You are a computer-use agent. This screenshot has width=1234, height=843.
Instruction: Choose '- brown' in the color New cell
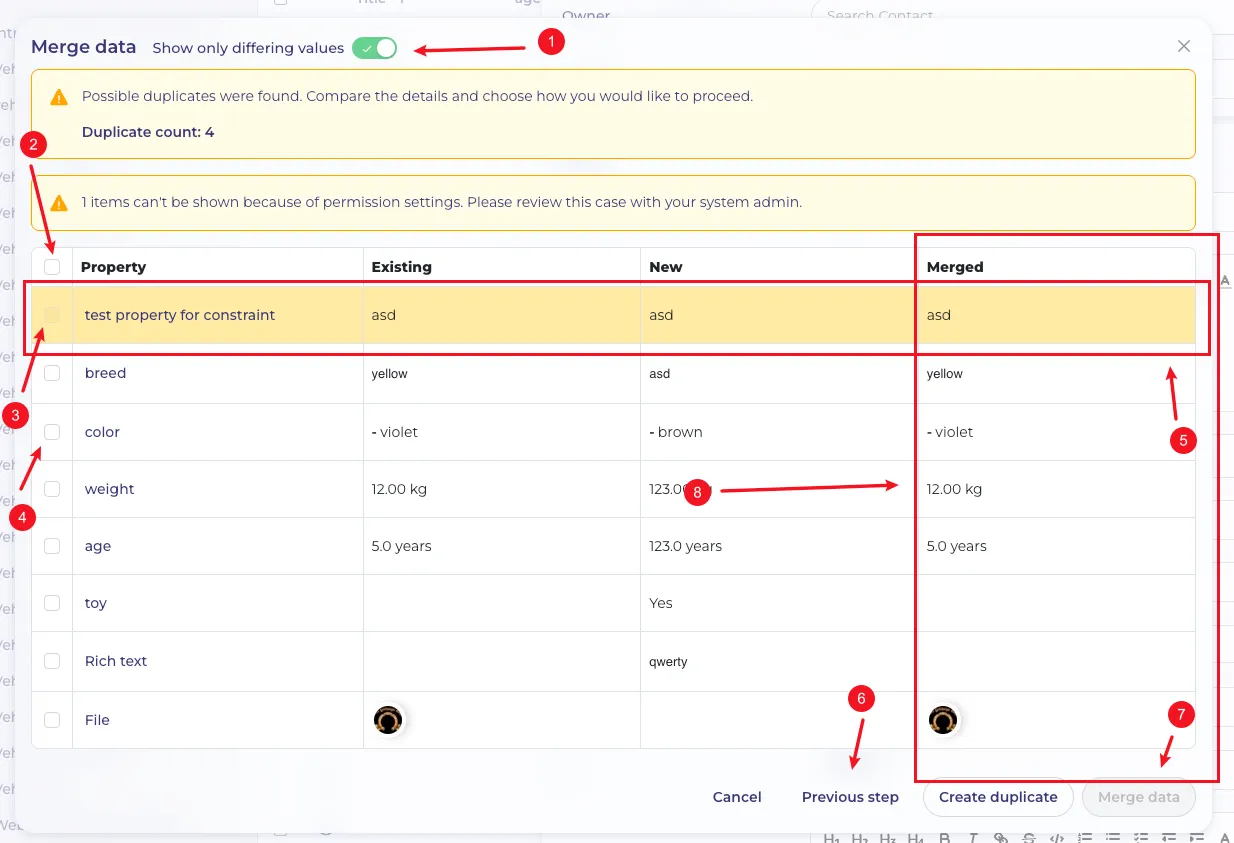676,432
